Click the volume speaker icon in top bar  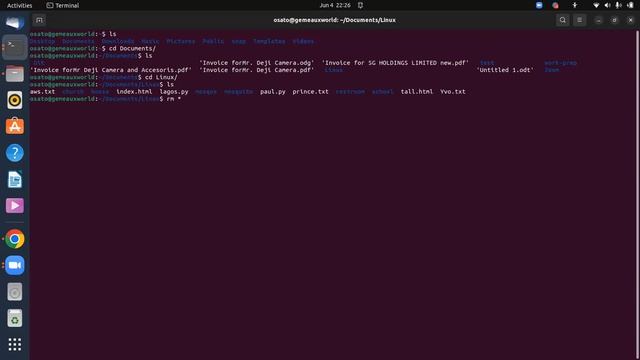pos(607,5)
